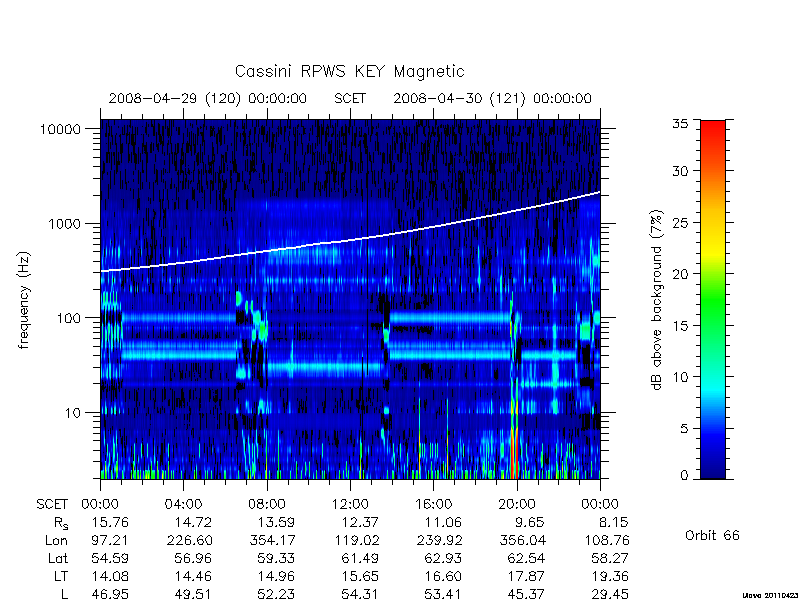Click the 'Lat' row label

58,558
